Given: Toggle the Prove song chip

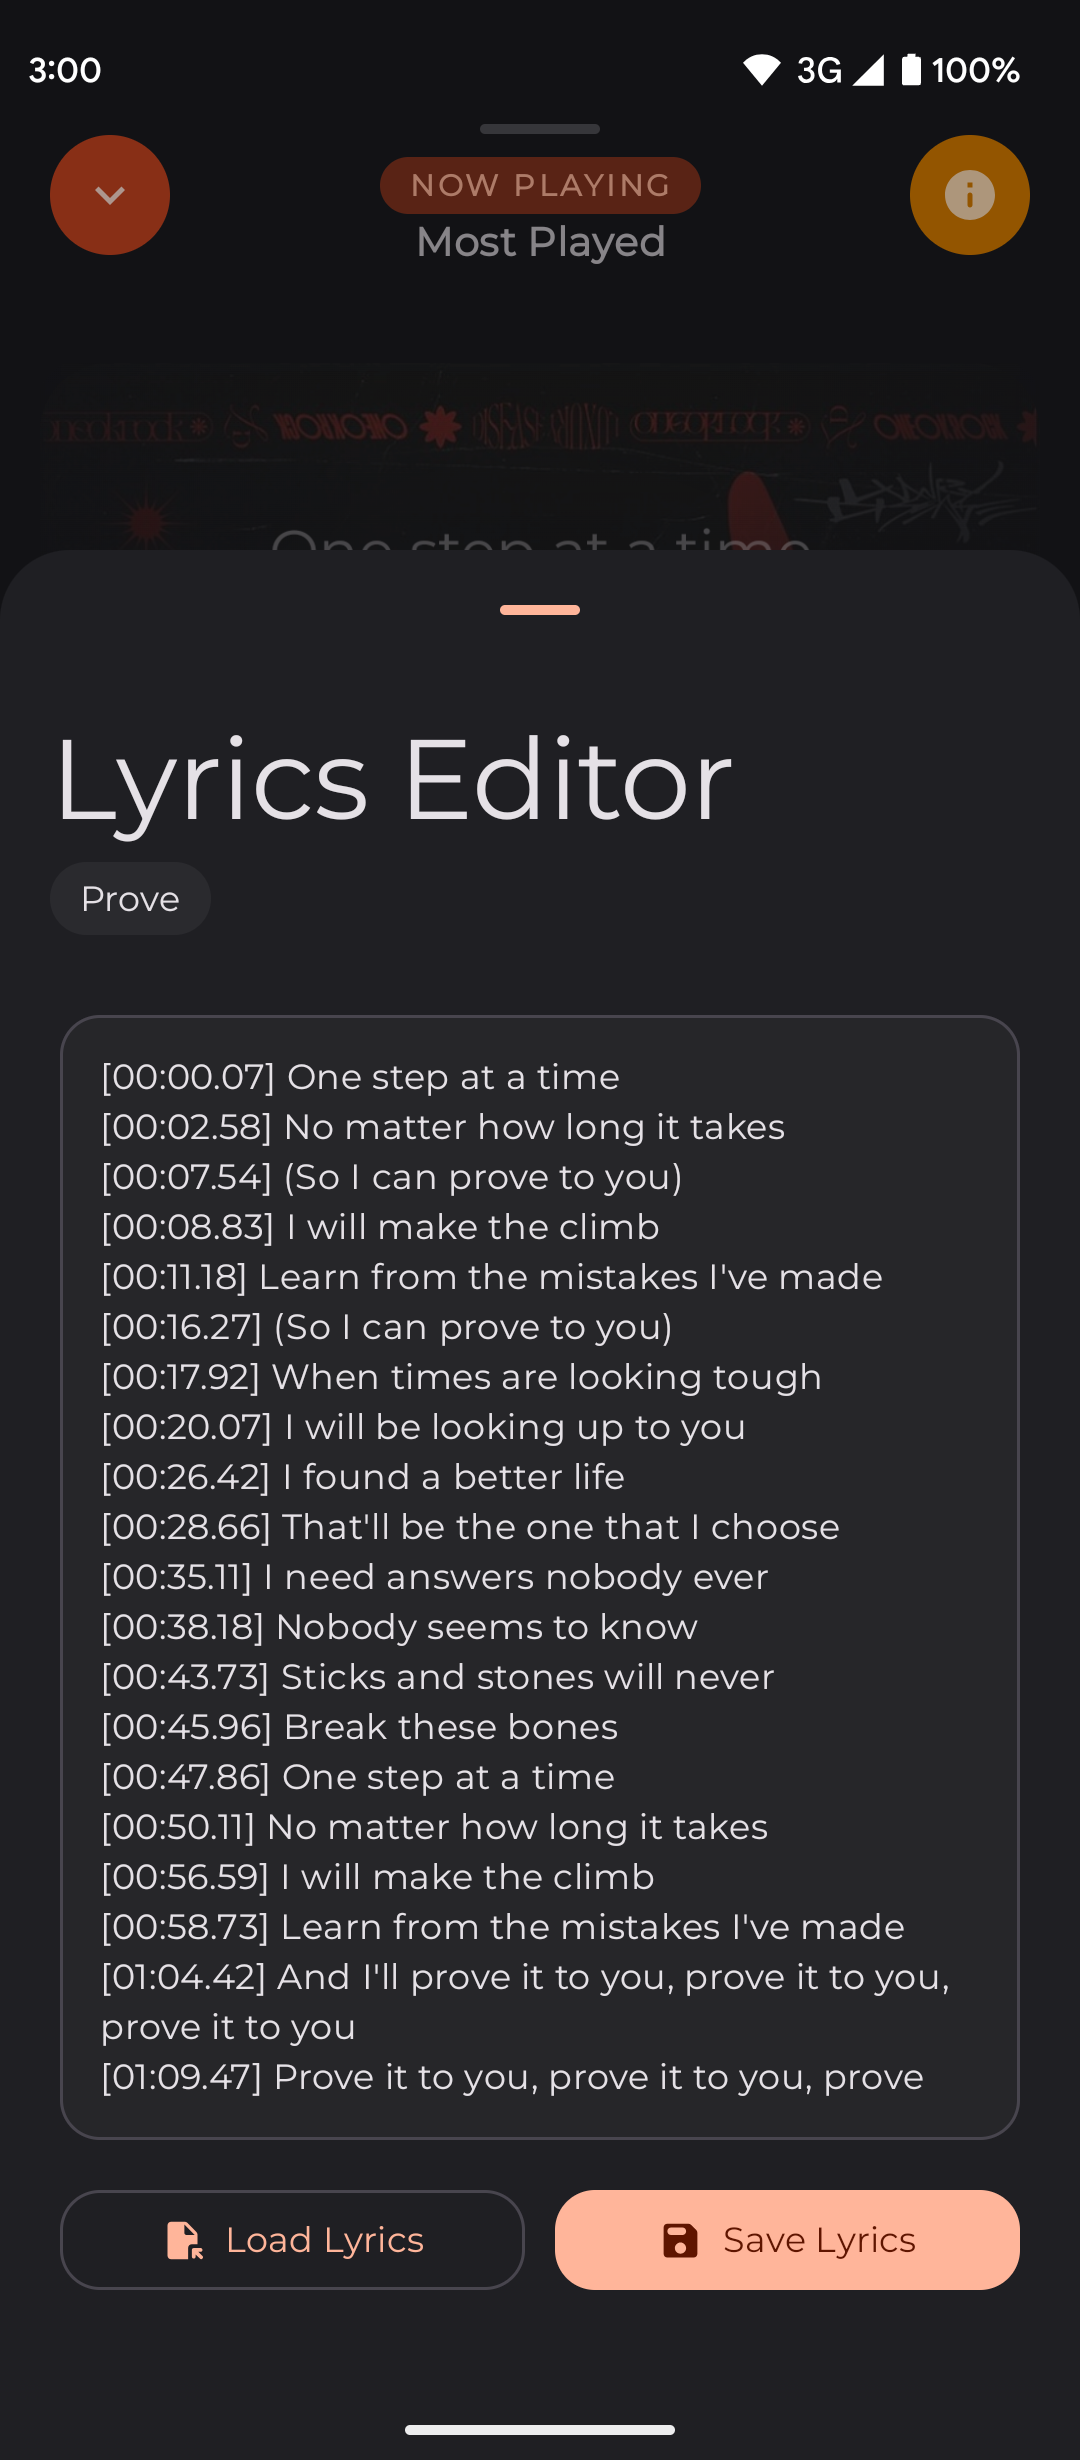Looking at the screenshot, I should (130, 898).
